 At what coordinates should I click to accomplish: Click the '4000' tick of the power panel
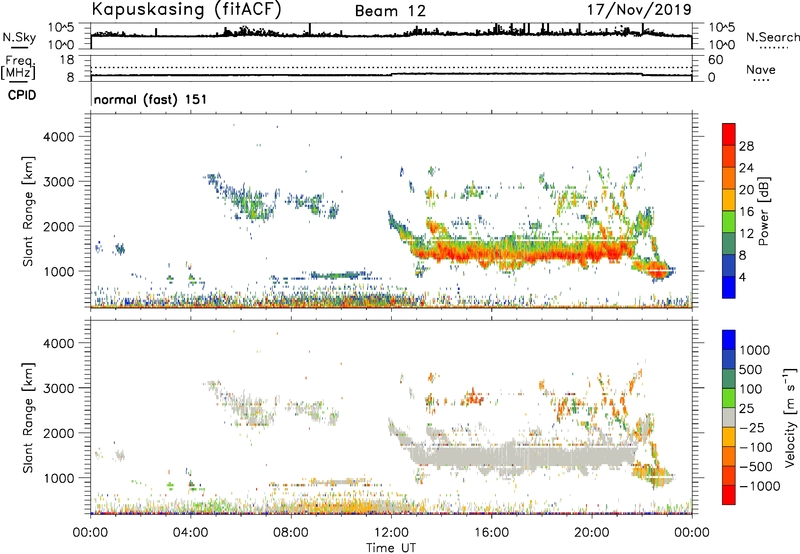(x=59, y=137)
